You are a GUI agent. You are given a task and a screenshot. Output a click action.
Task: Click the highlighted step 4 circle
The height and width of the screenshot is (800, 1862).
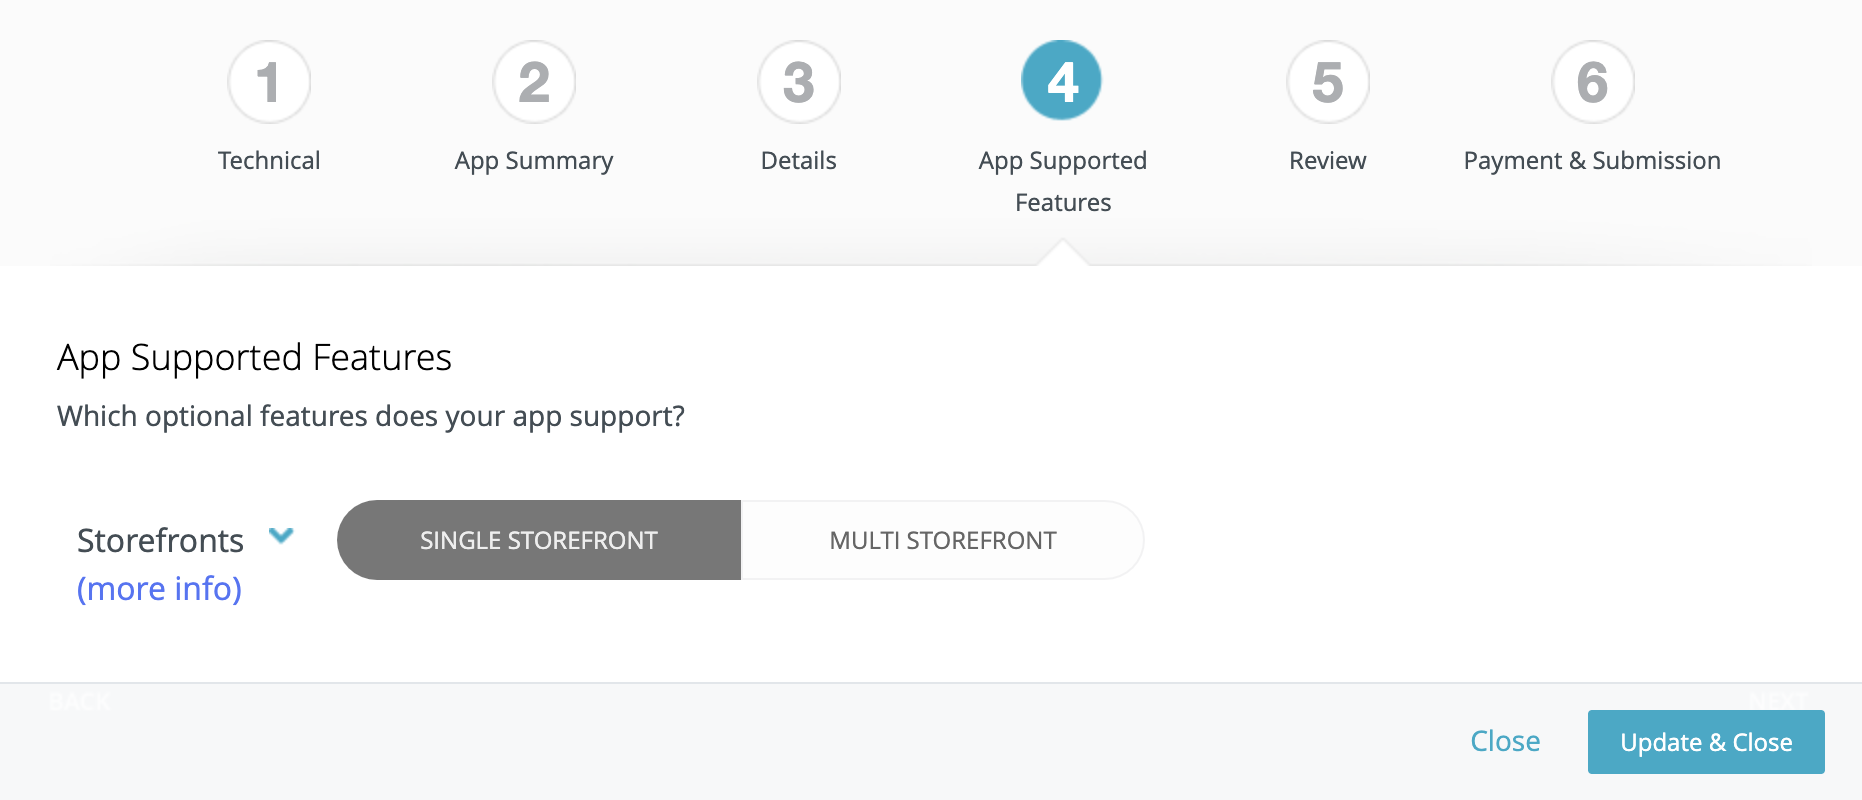click(1062, 81)
